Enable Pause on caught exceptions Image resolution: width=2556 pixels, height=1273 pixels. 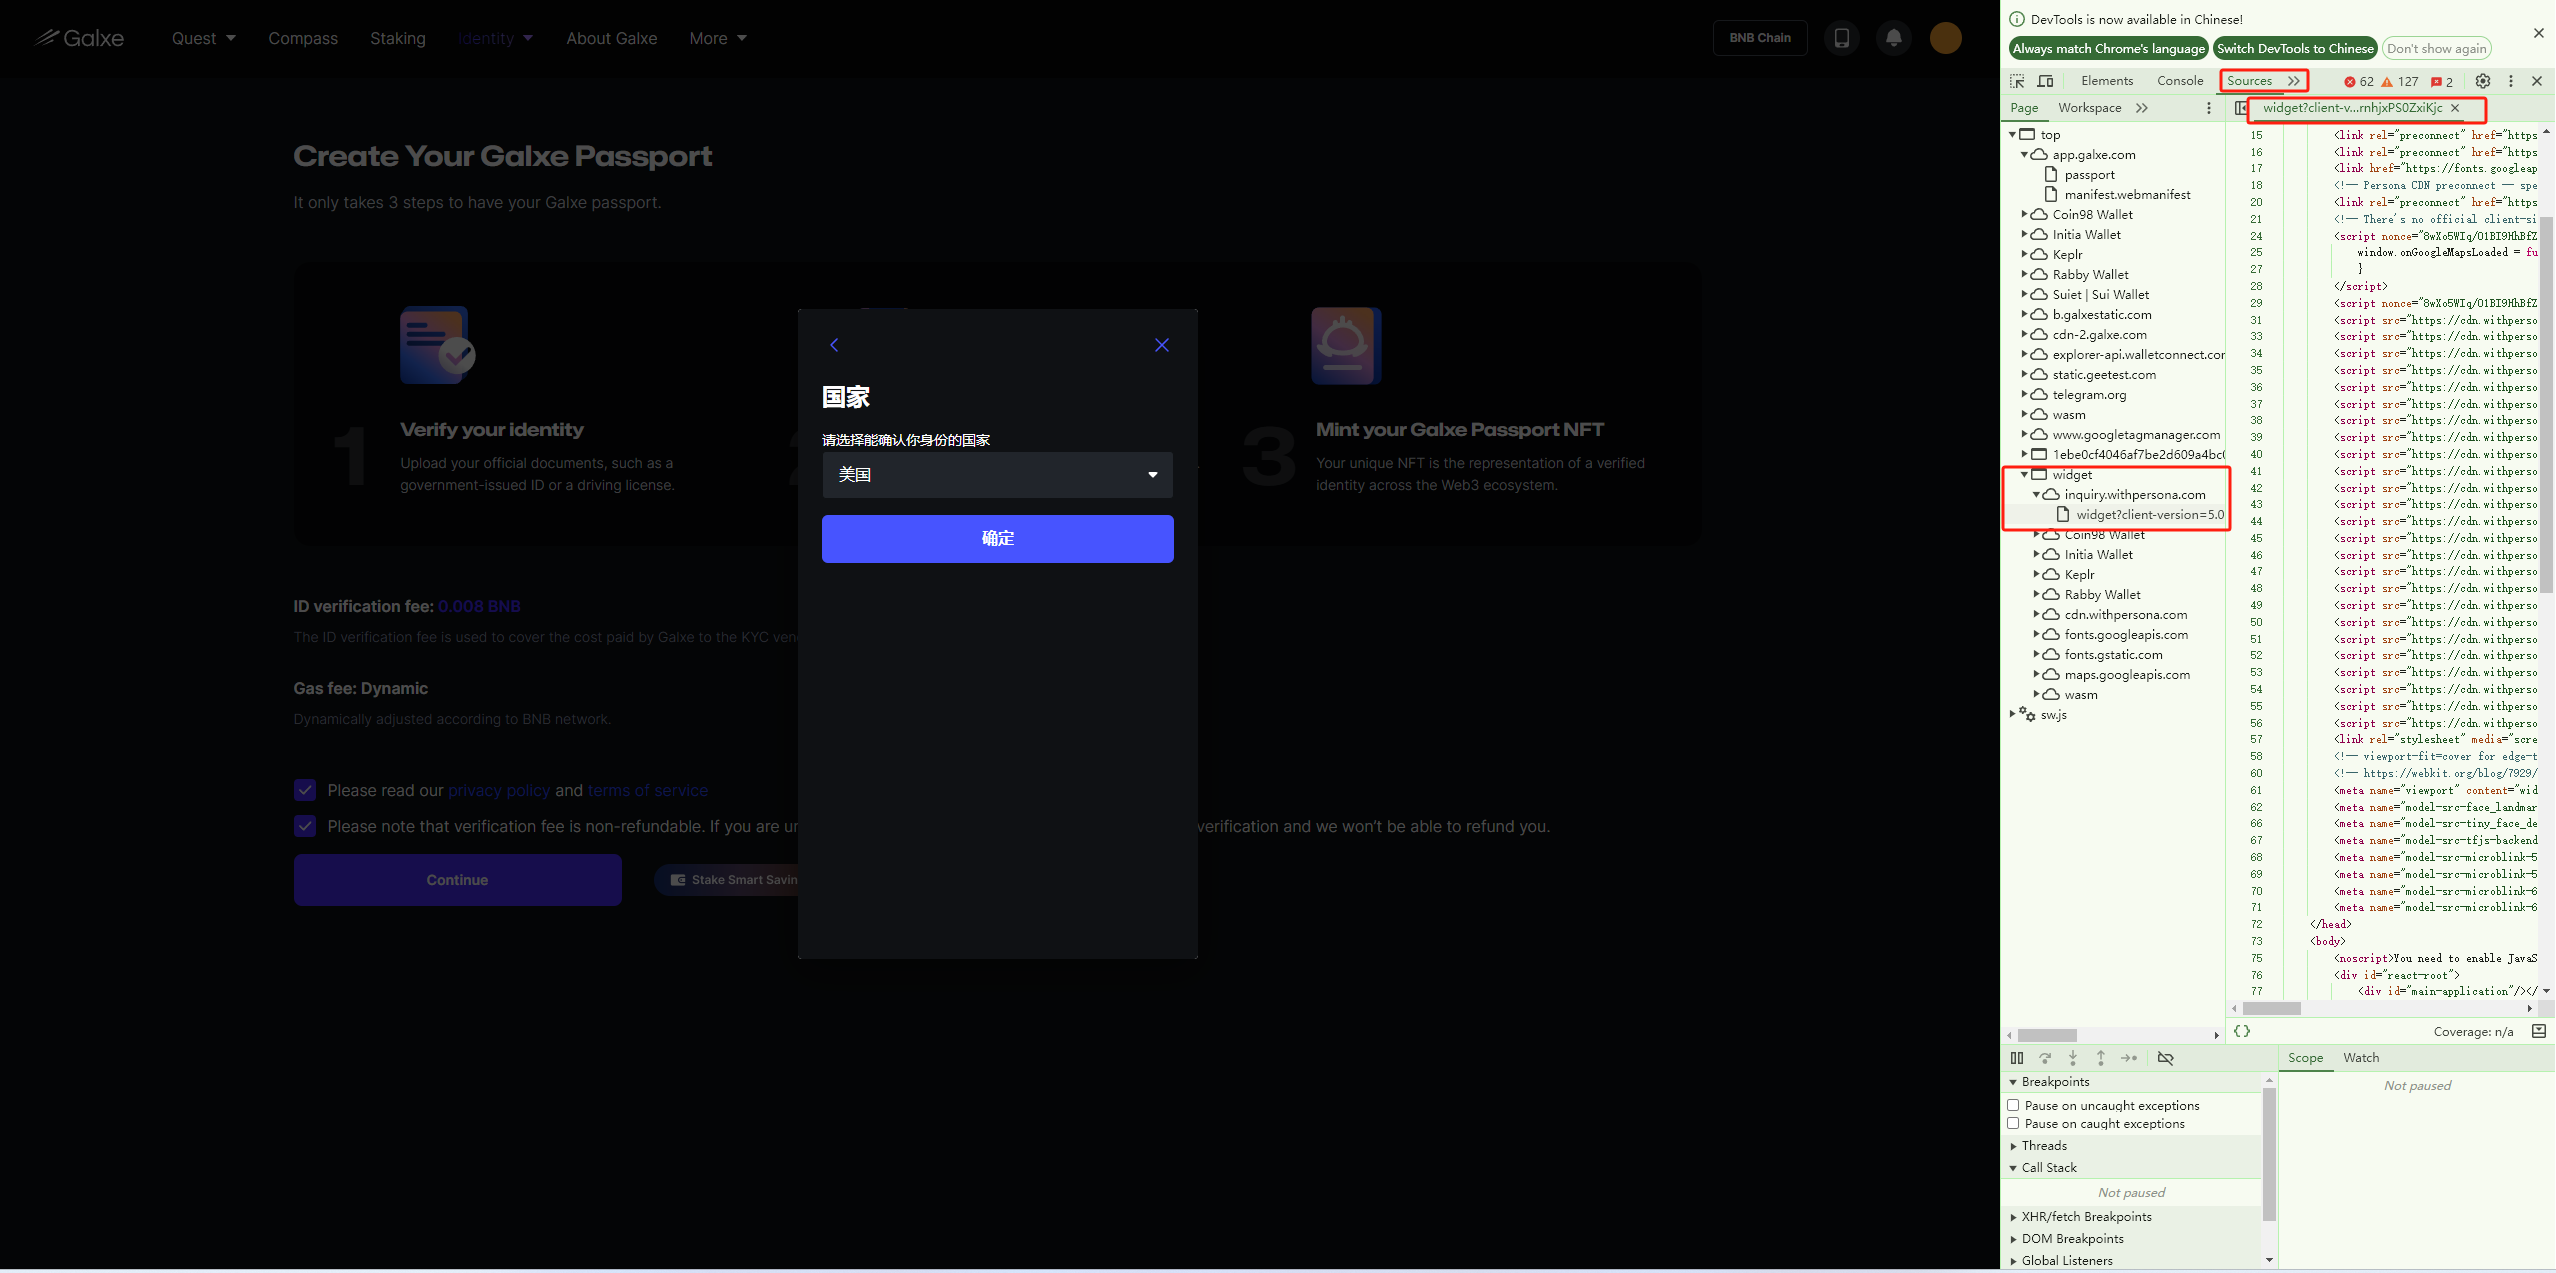2013,1123
